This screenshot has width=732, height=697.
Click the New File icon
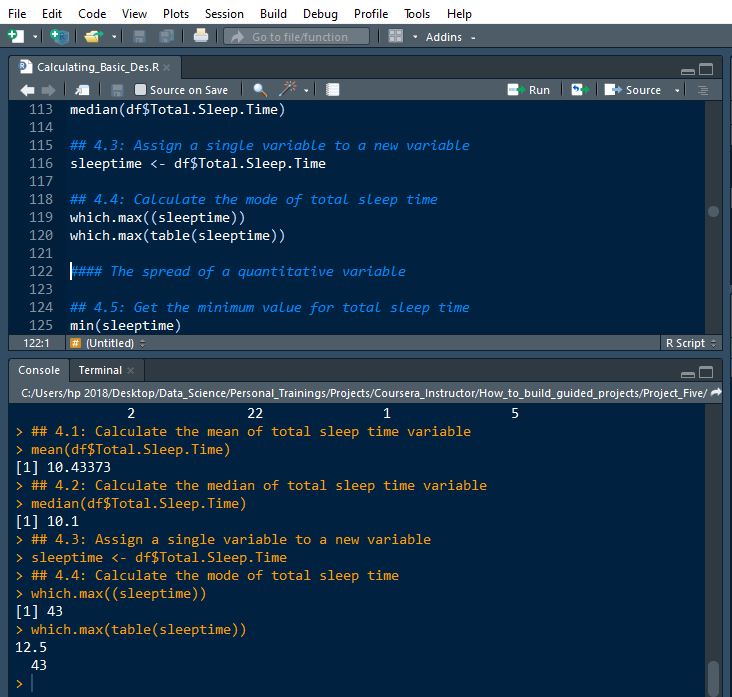pos(15,36)
